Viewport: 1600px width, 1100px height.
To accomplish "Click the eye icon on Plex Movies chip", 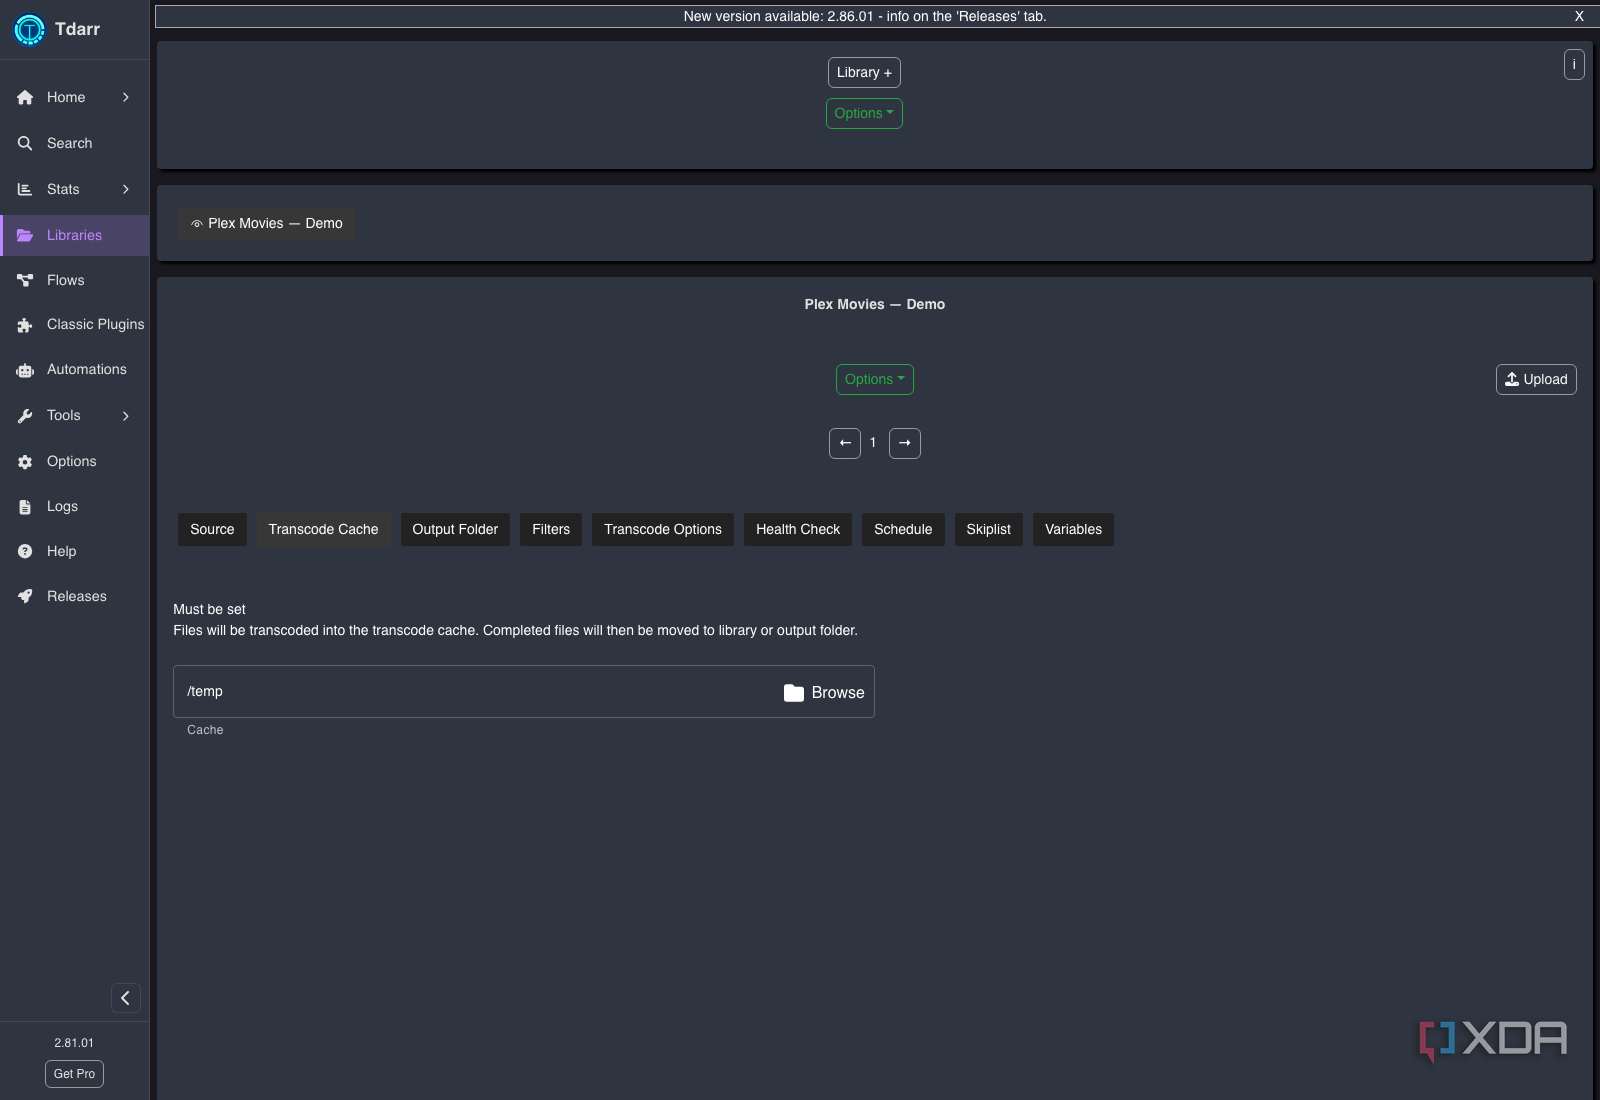I will (x=197, y=224).
